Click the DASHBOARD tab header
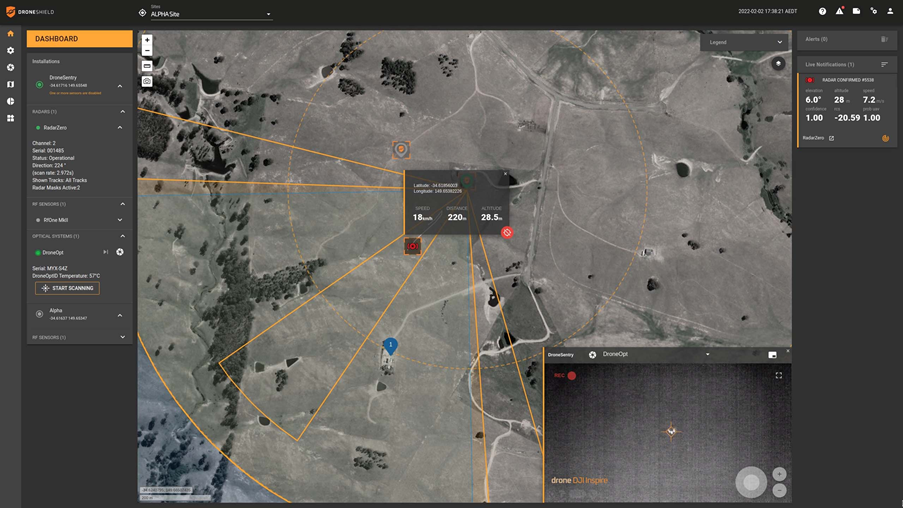The width and height of the screenshot is (903, 508). point(79,39)
